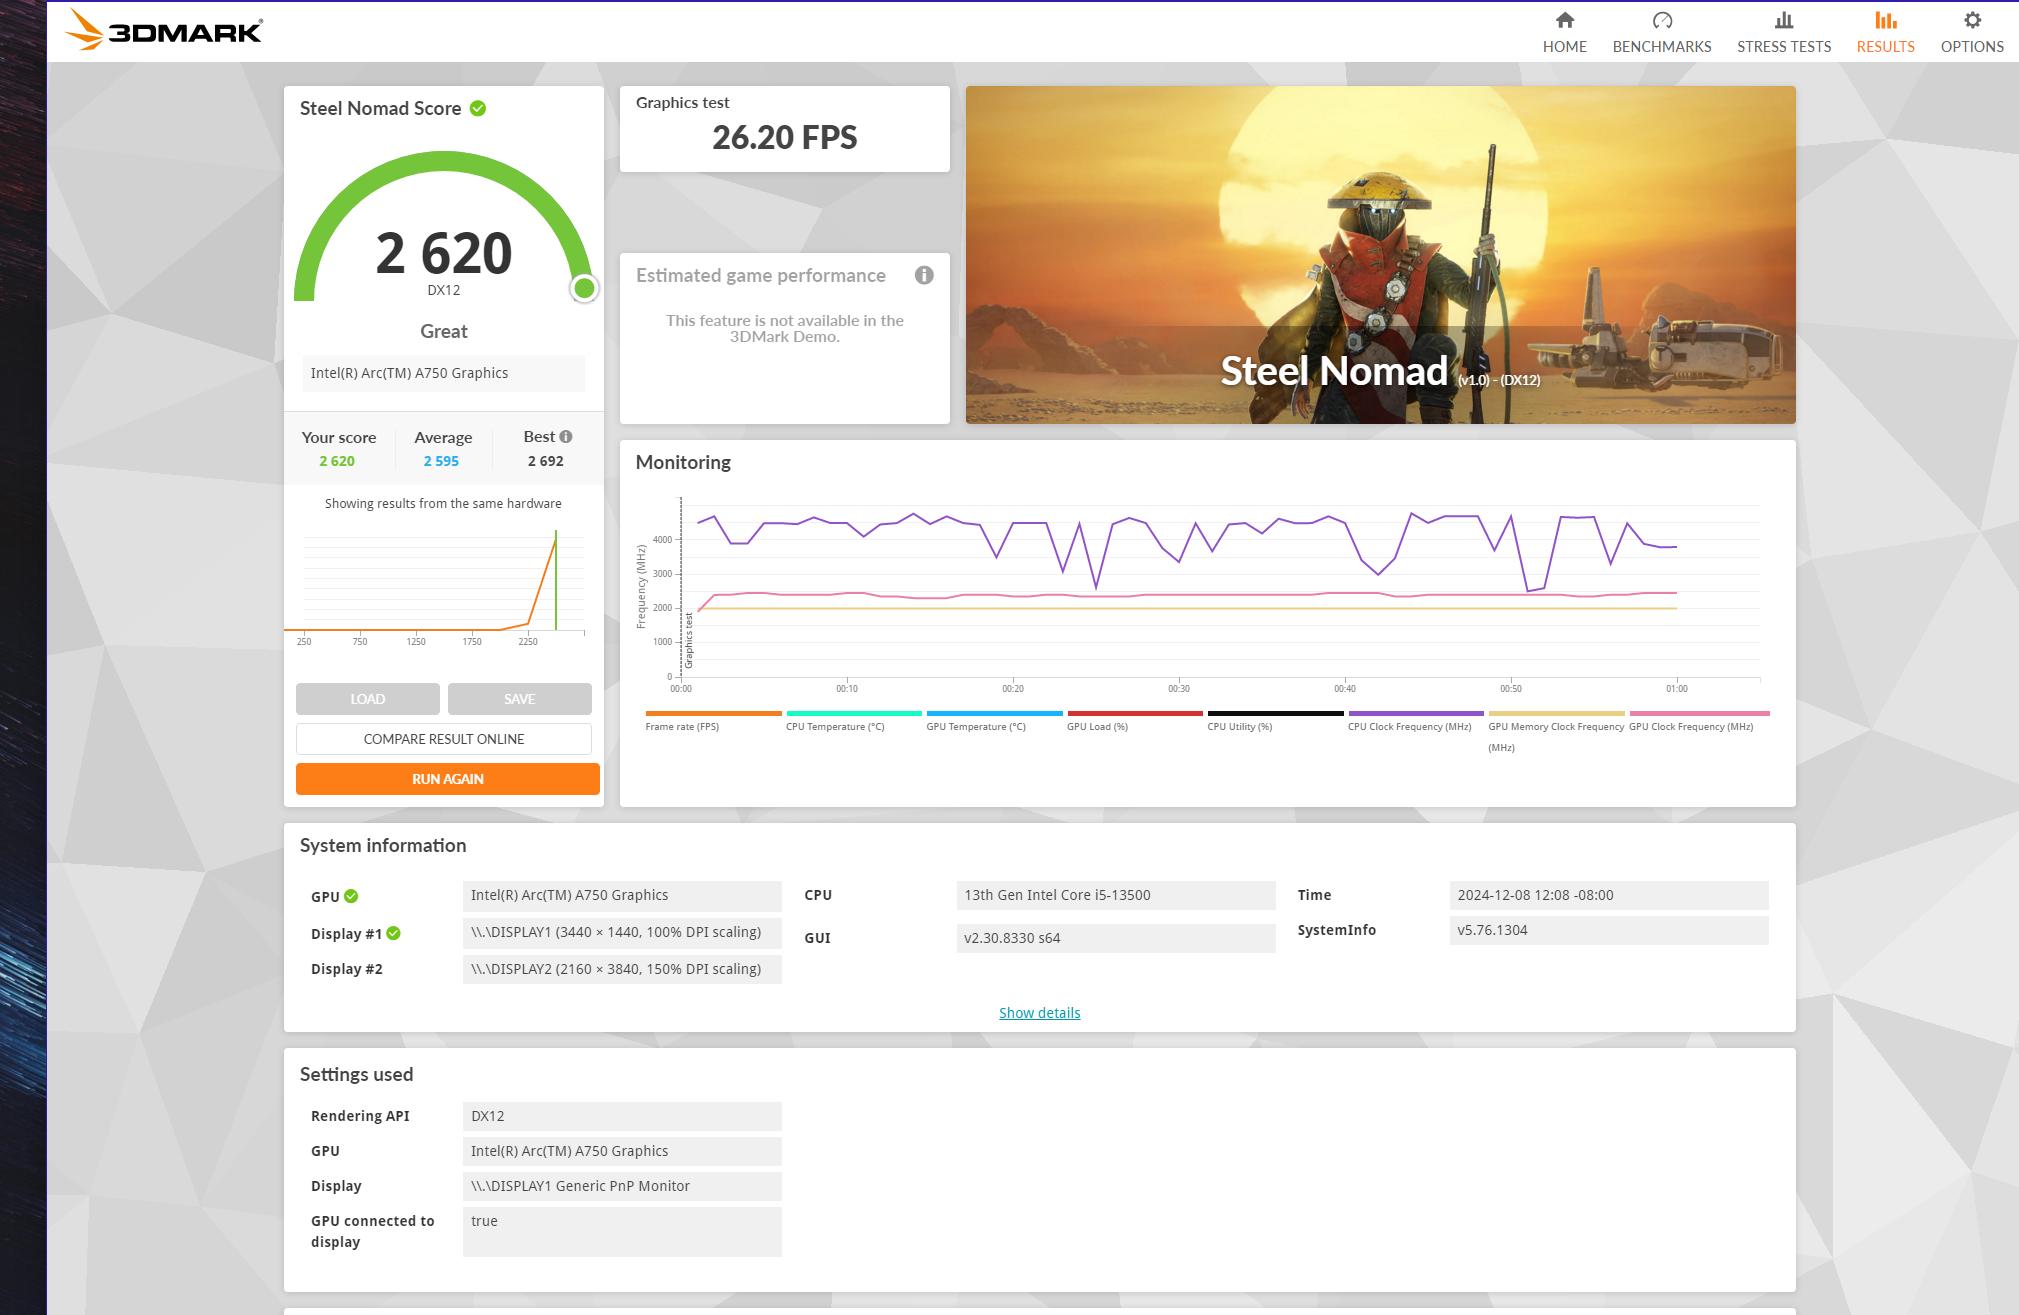Click Intel Arc A750 field under Great
This screenshot has width=2019, height=1315.
point(444,373)
